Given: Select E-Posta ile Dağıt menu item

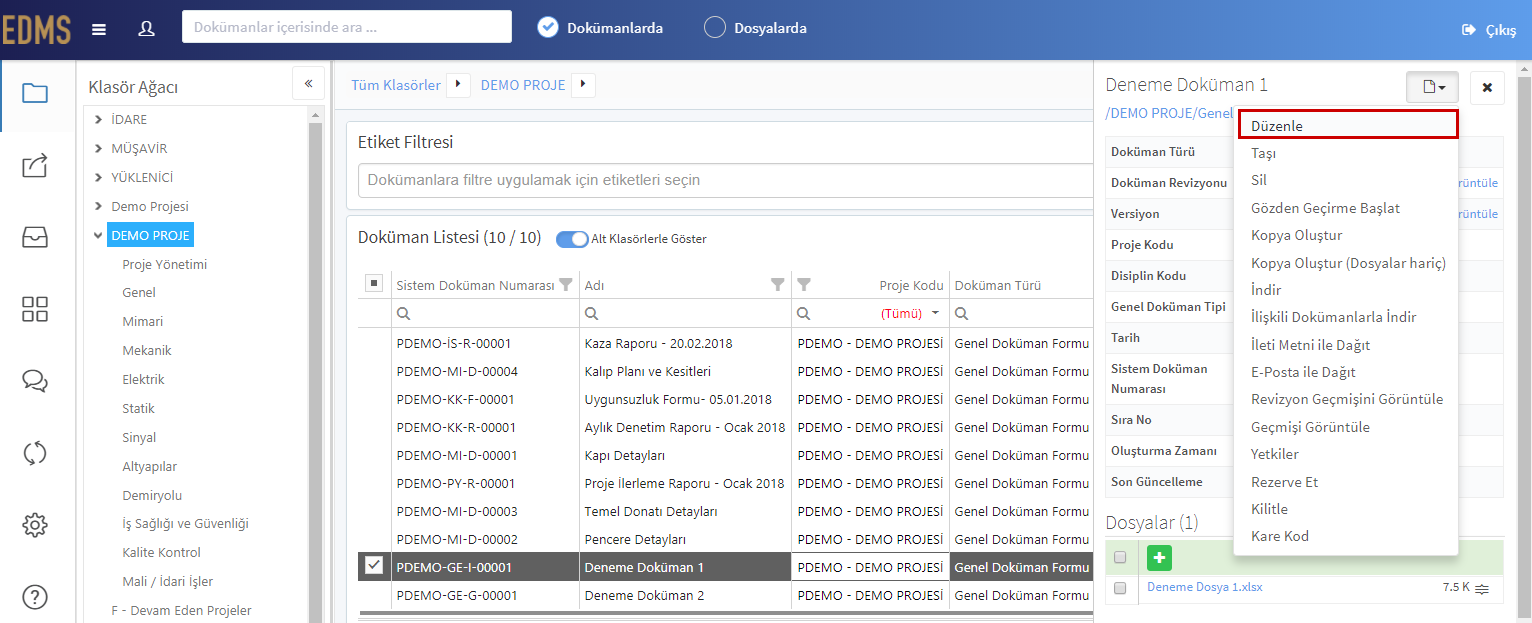Looking at the screenshot, I should click(1348, 372).
